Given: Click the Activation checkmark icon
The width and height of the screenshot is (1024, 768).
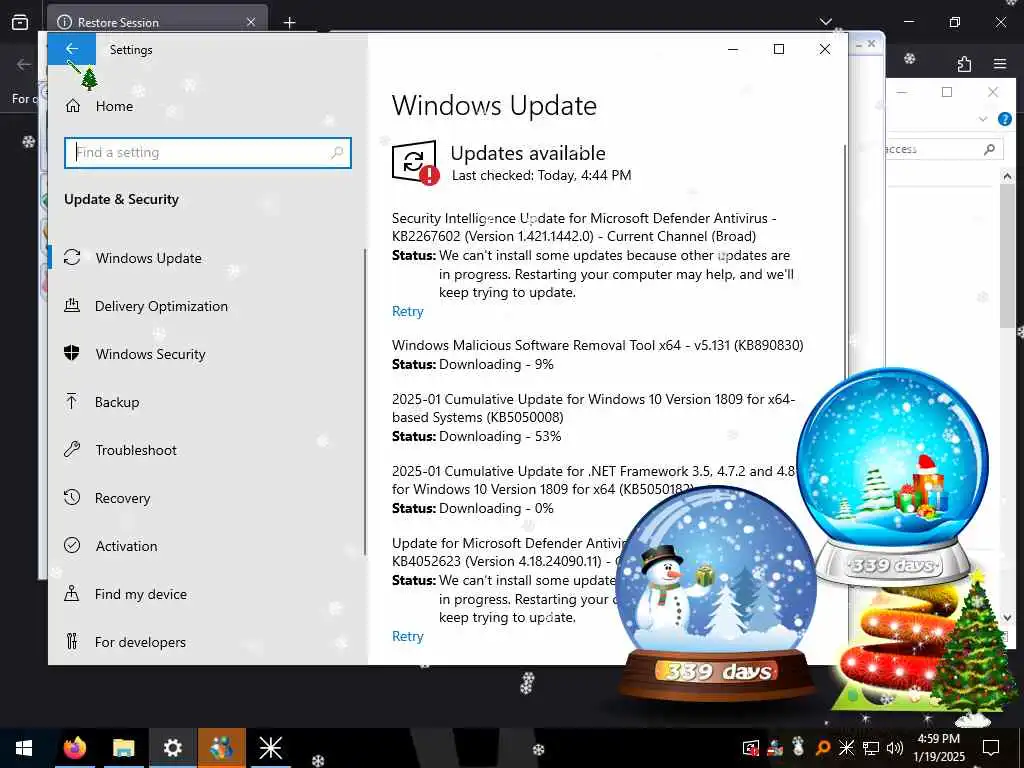Looking at the screenshot, I should pyautogui.click(x=72, y=545).
